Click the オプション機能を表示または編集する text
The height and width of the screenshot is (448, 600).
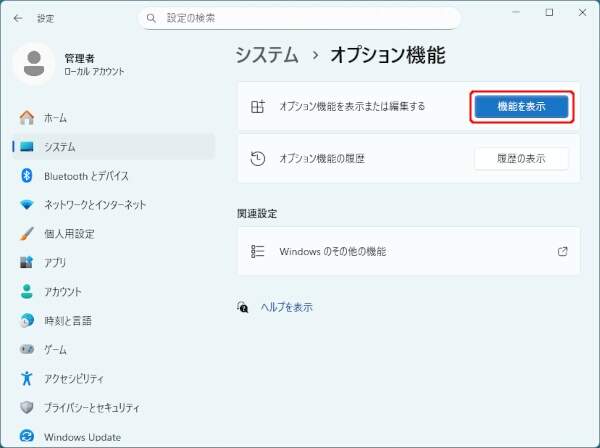(352, 106)
